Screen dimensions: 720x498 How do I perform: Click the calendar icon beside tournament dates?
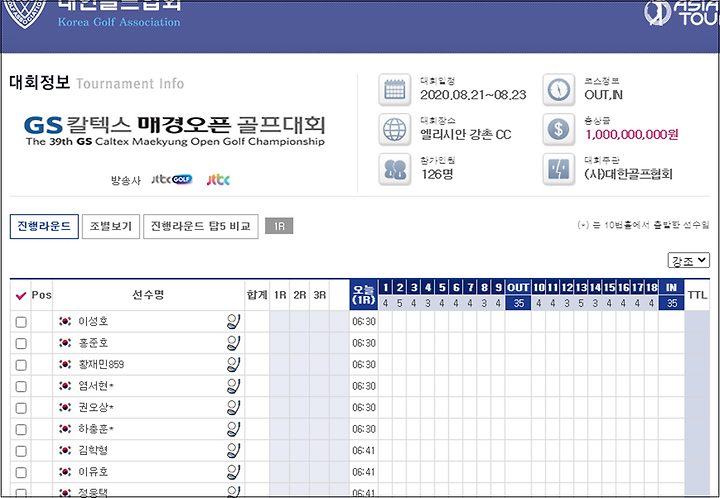tap(394, 90)
